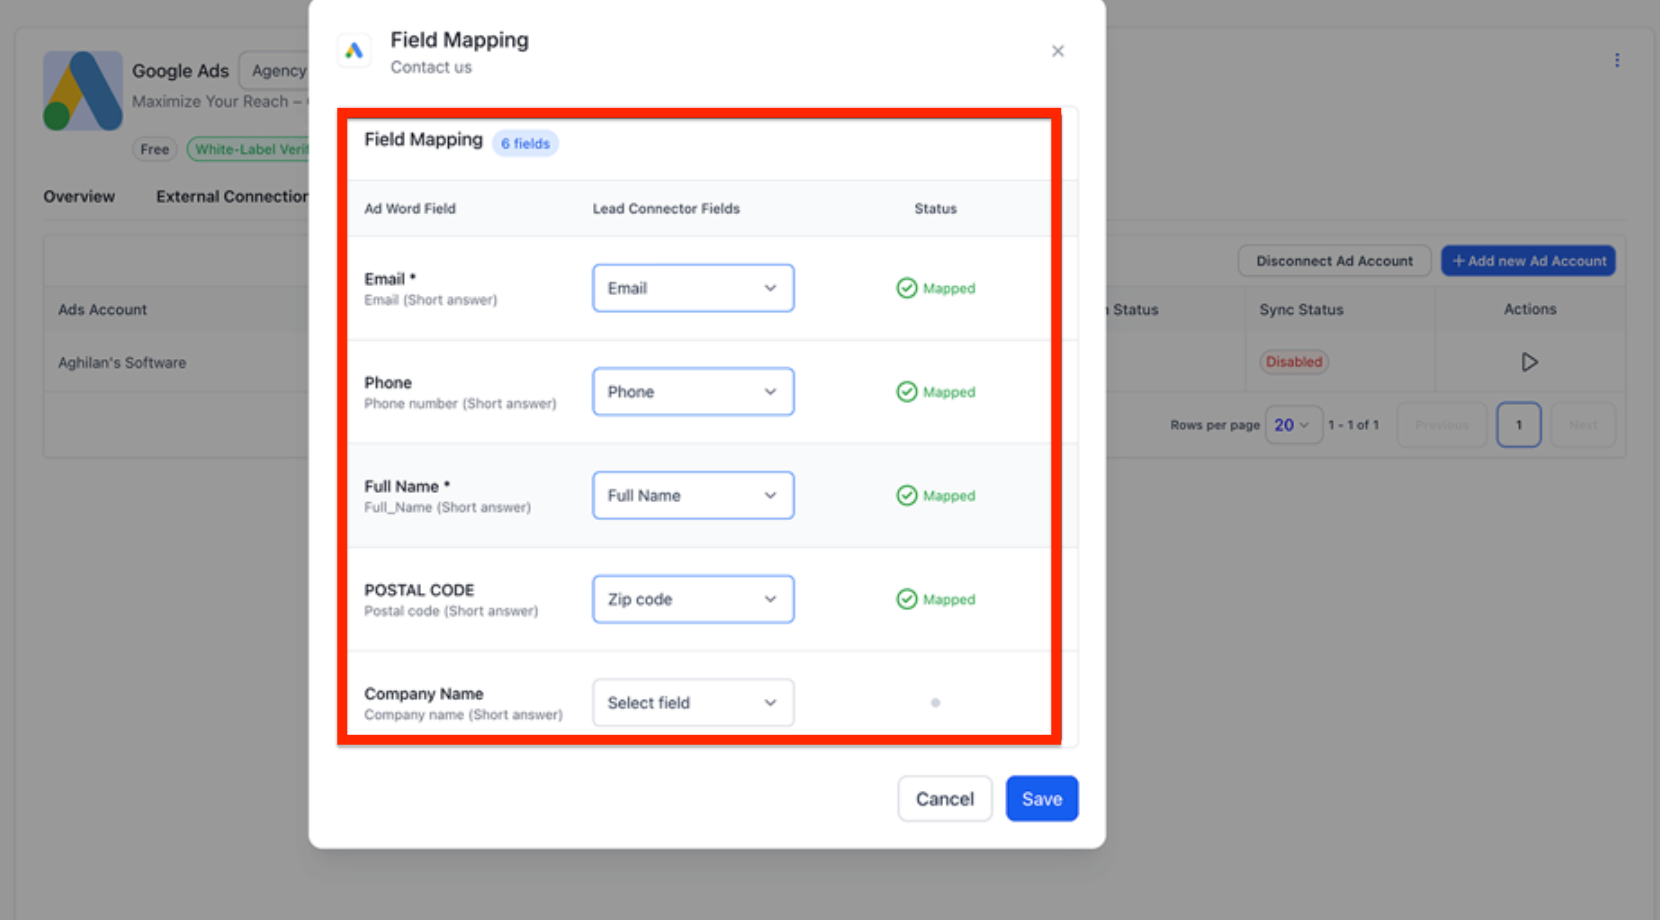Click the Mapped checkmark for POSTAL CODE

tap(906, 599)
